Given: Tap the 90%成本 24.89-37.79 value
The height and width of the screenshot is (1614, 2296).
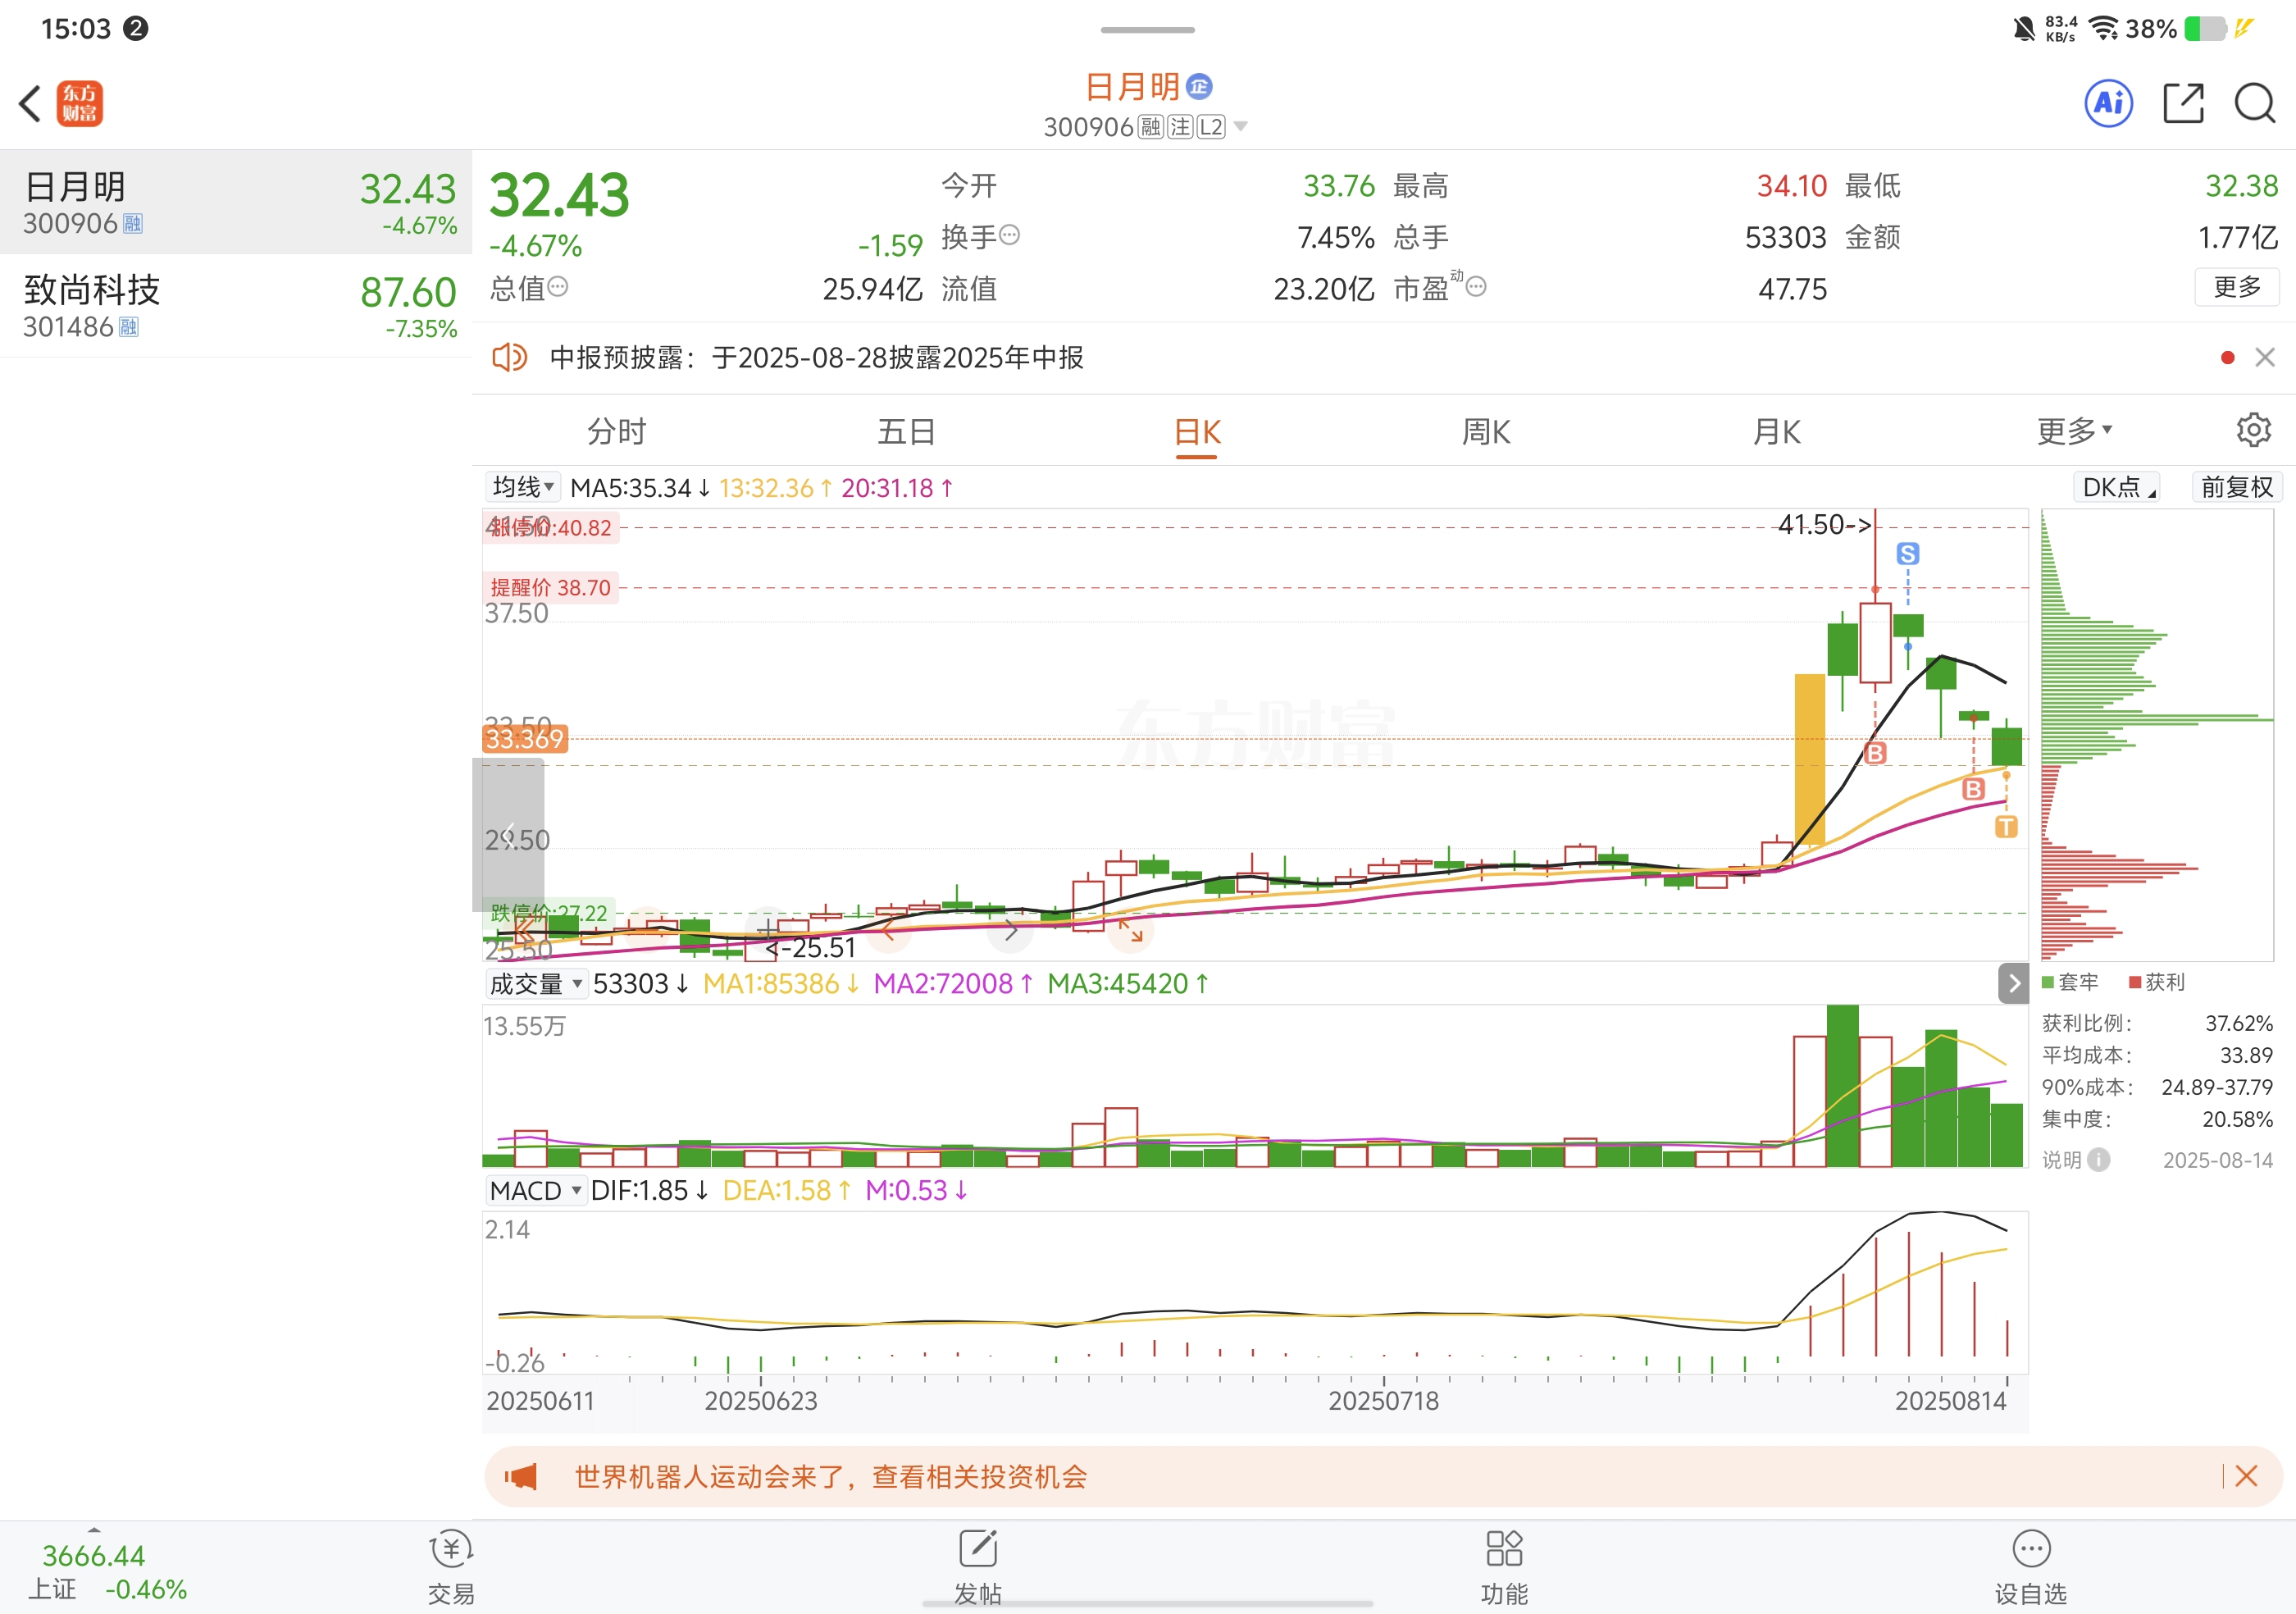Looking at the screenshot, I should click(x=2217, y=1087).
